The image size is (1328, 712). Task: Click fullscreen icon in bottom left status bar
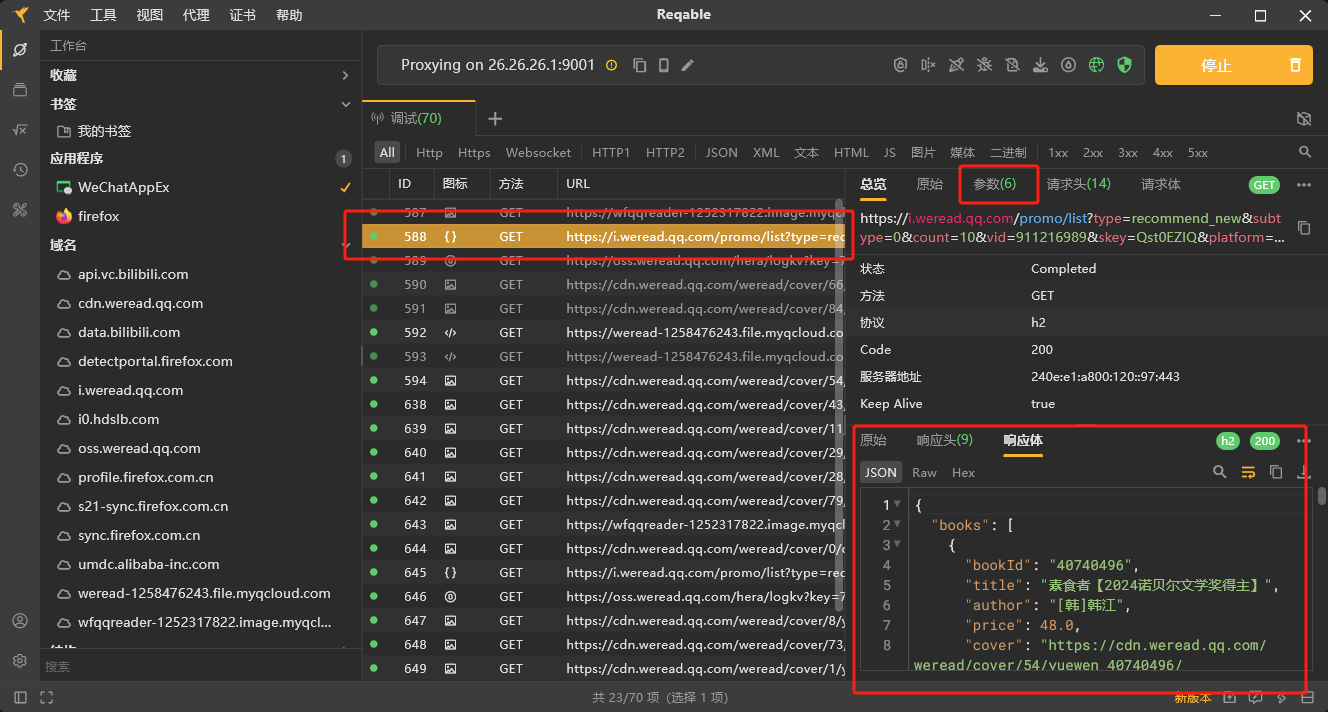(46, 697)
